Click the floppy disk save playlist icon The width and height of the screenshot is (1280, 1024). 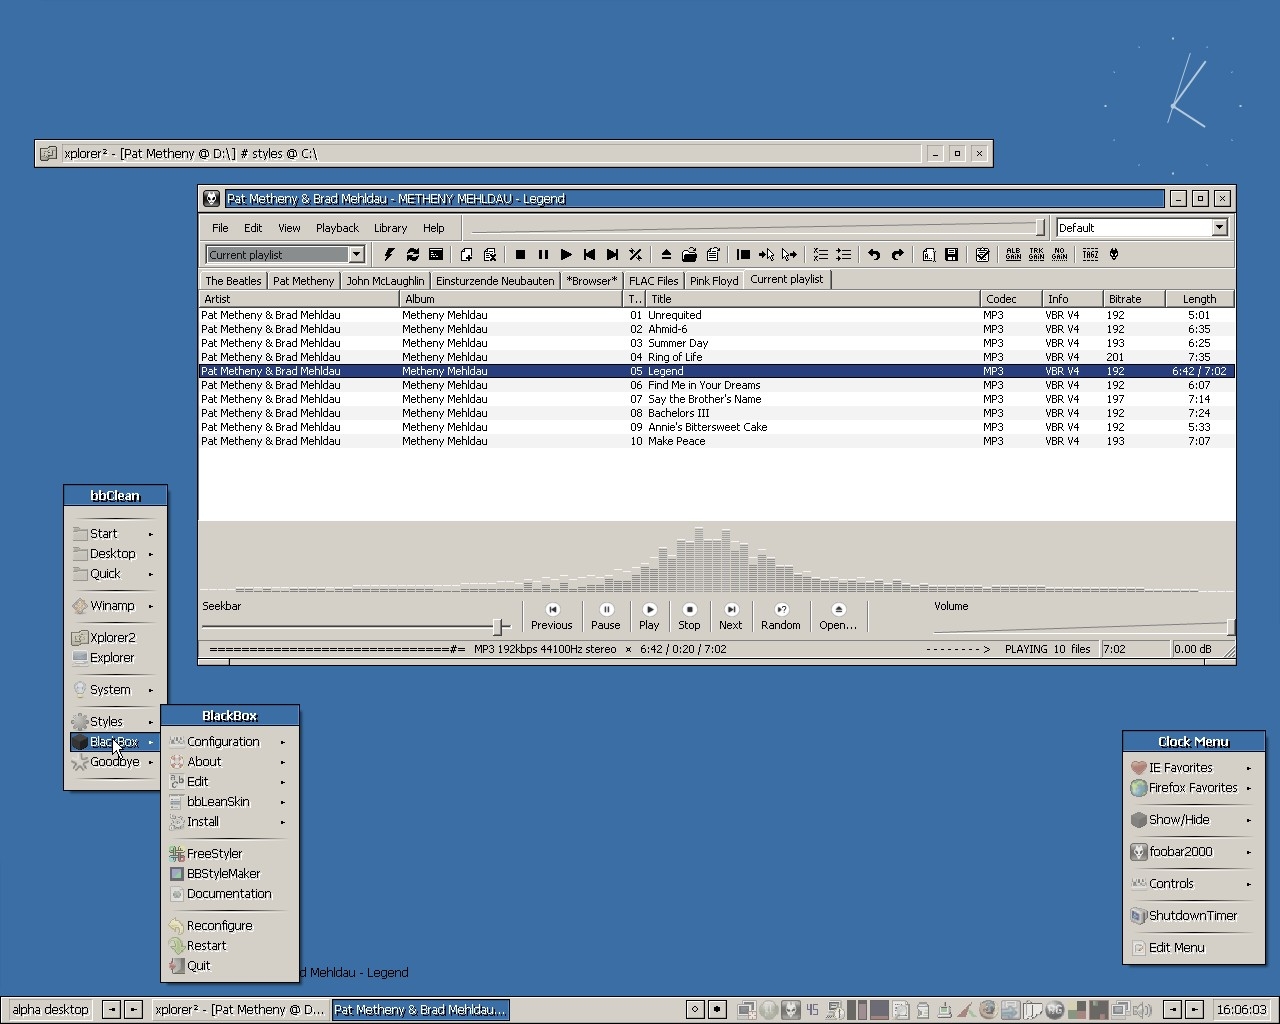click(x=951, y=255)
